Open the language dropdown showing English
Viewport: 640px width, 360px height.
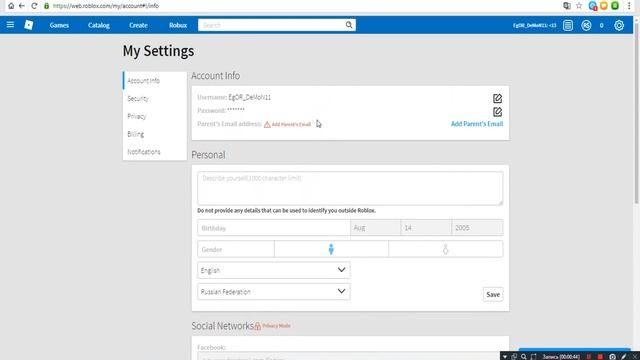point(273,270)
